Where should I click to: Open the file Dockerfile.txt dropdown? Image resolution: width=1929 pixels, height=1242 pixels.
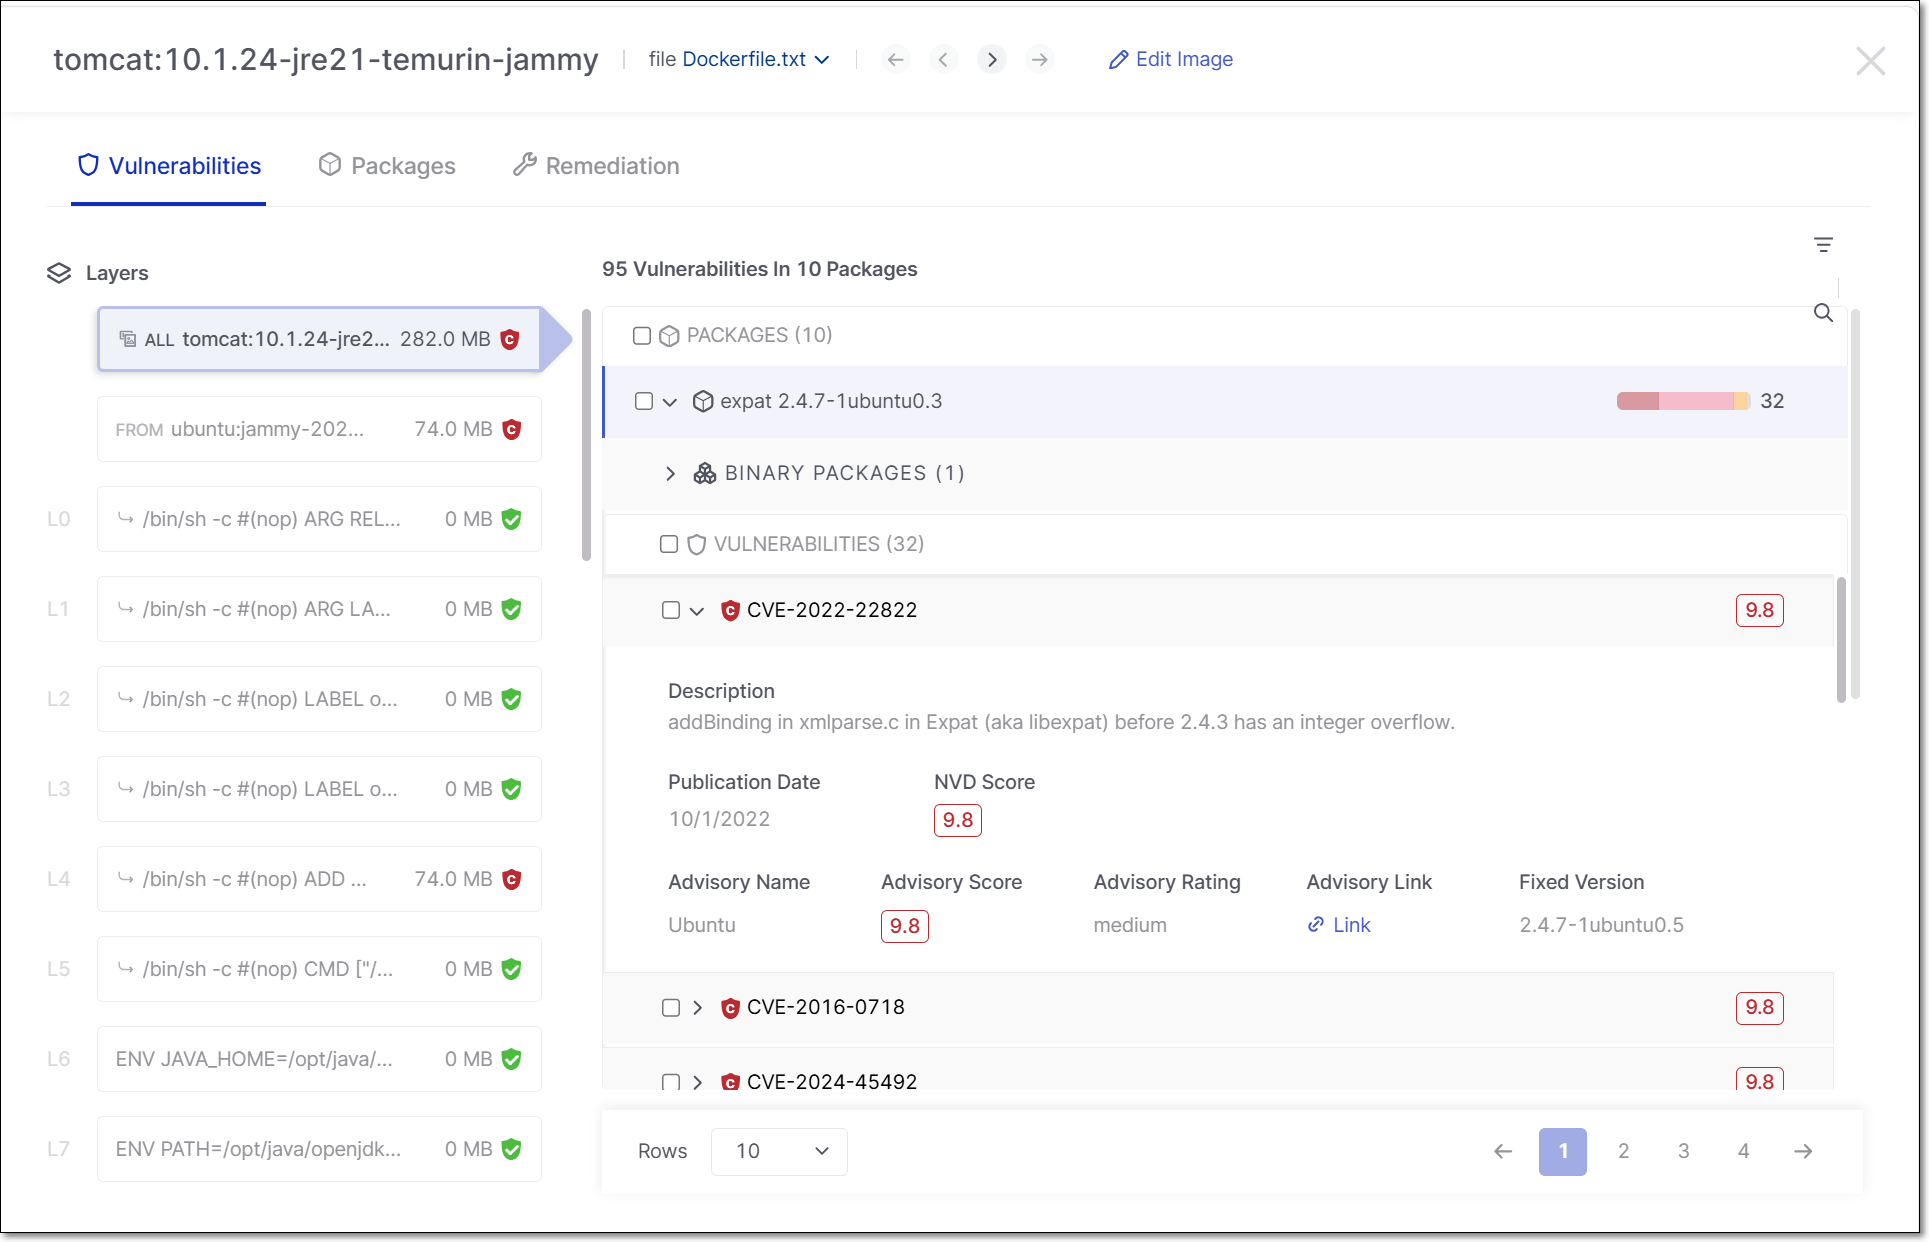[x=755, y=60]
